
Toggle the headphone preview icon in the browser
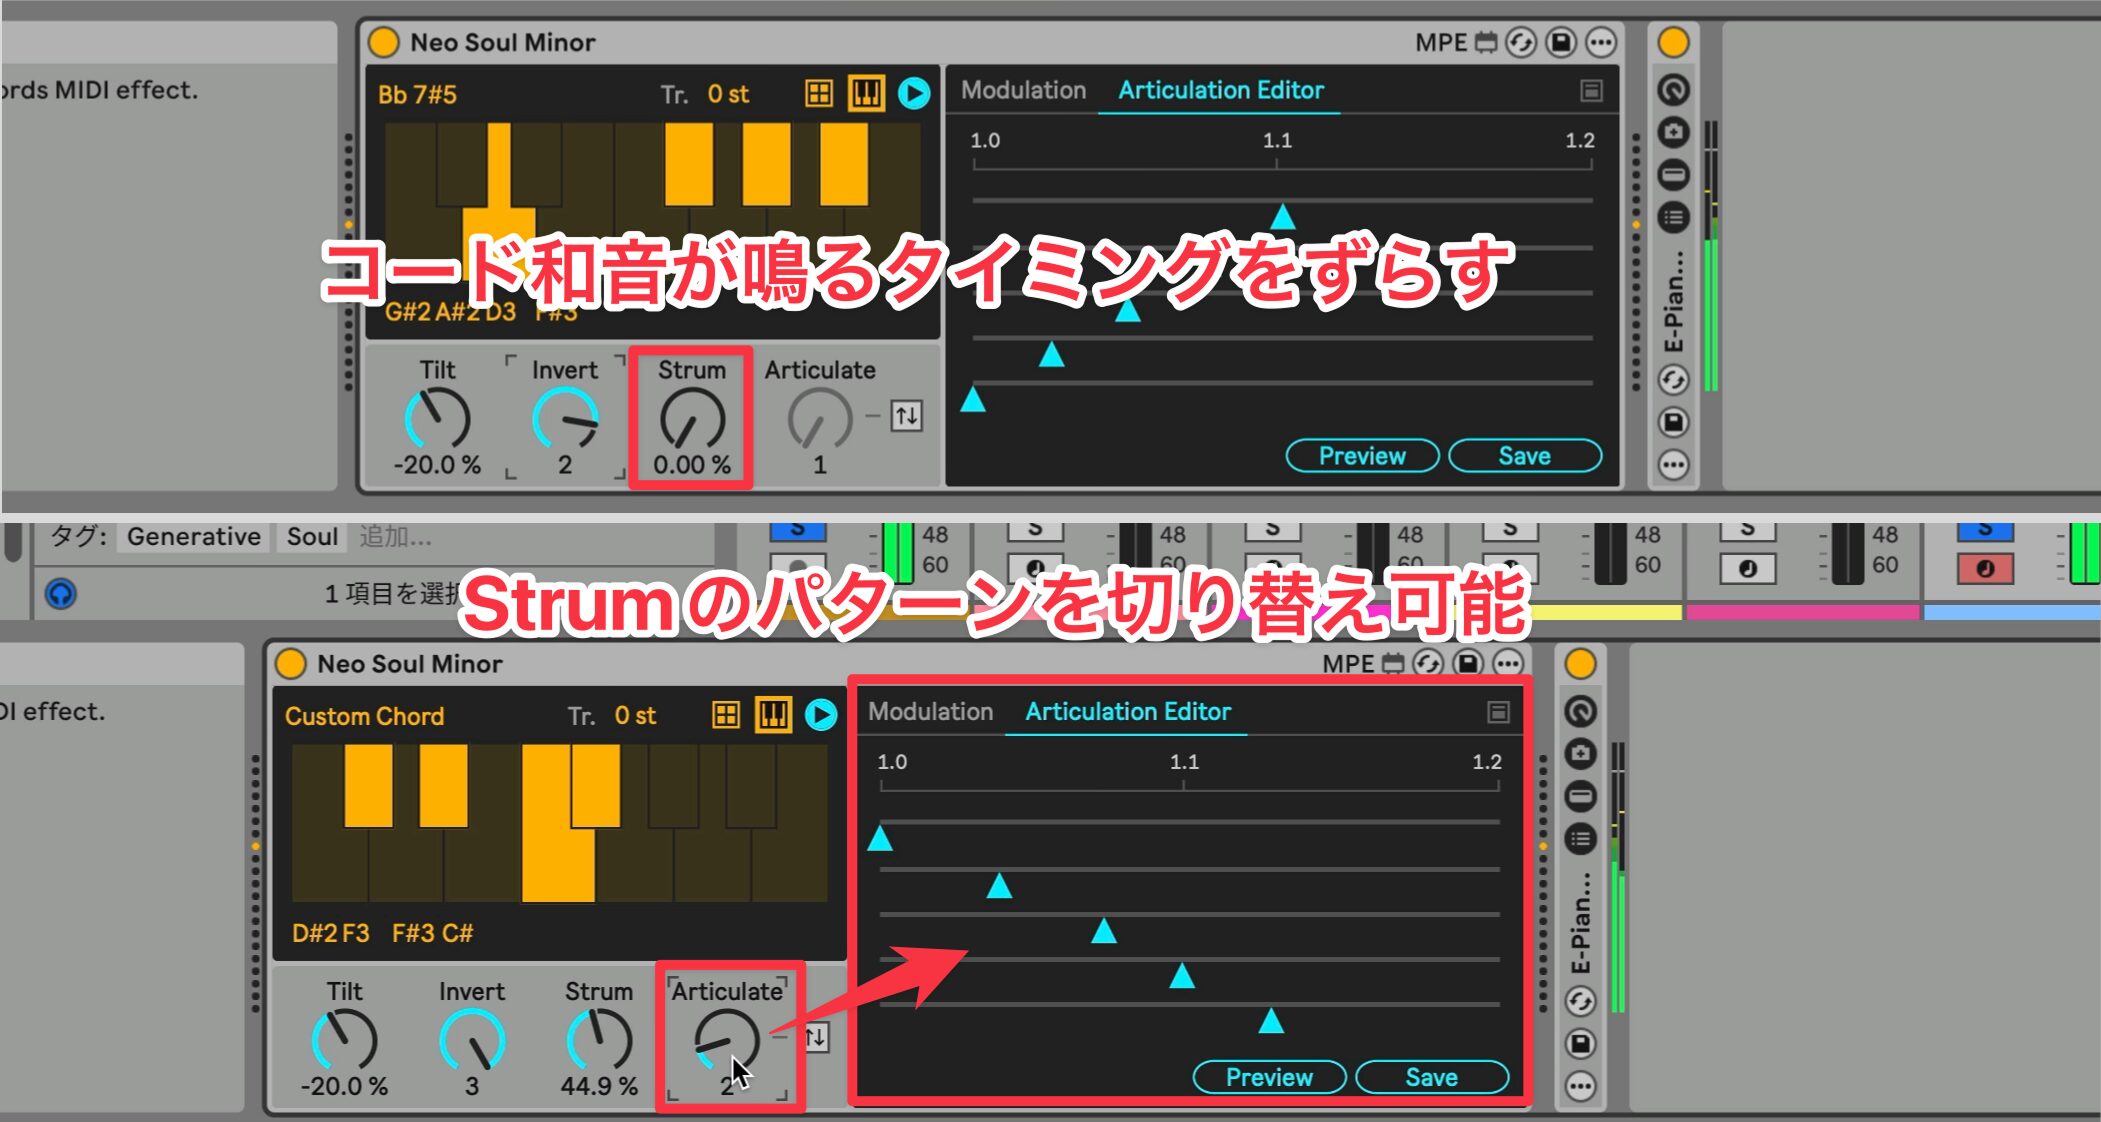tap(60, 594)
